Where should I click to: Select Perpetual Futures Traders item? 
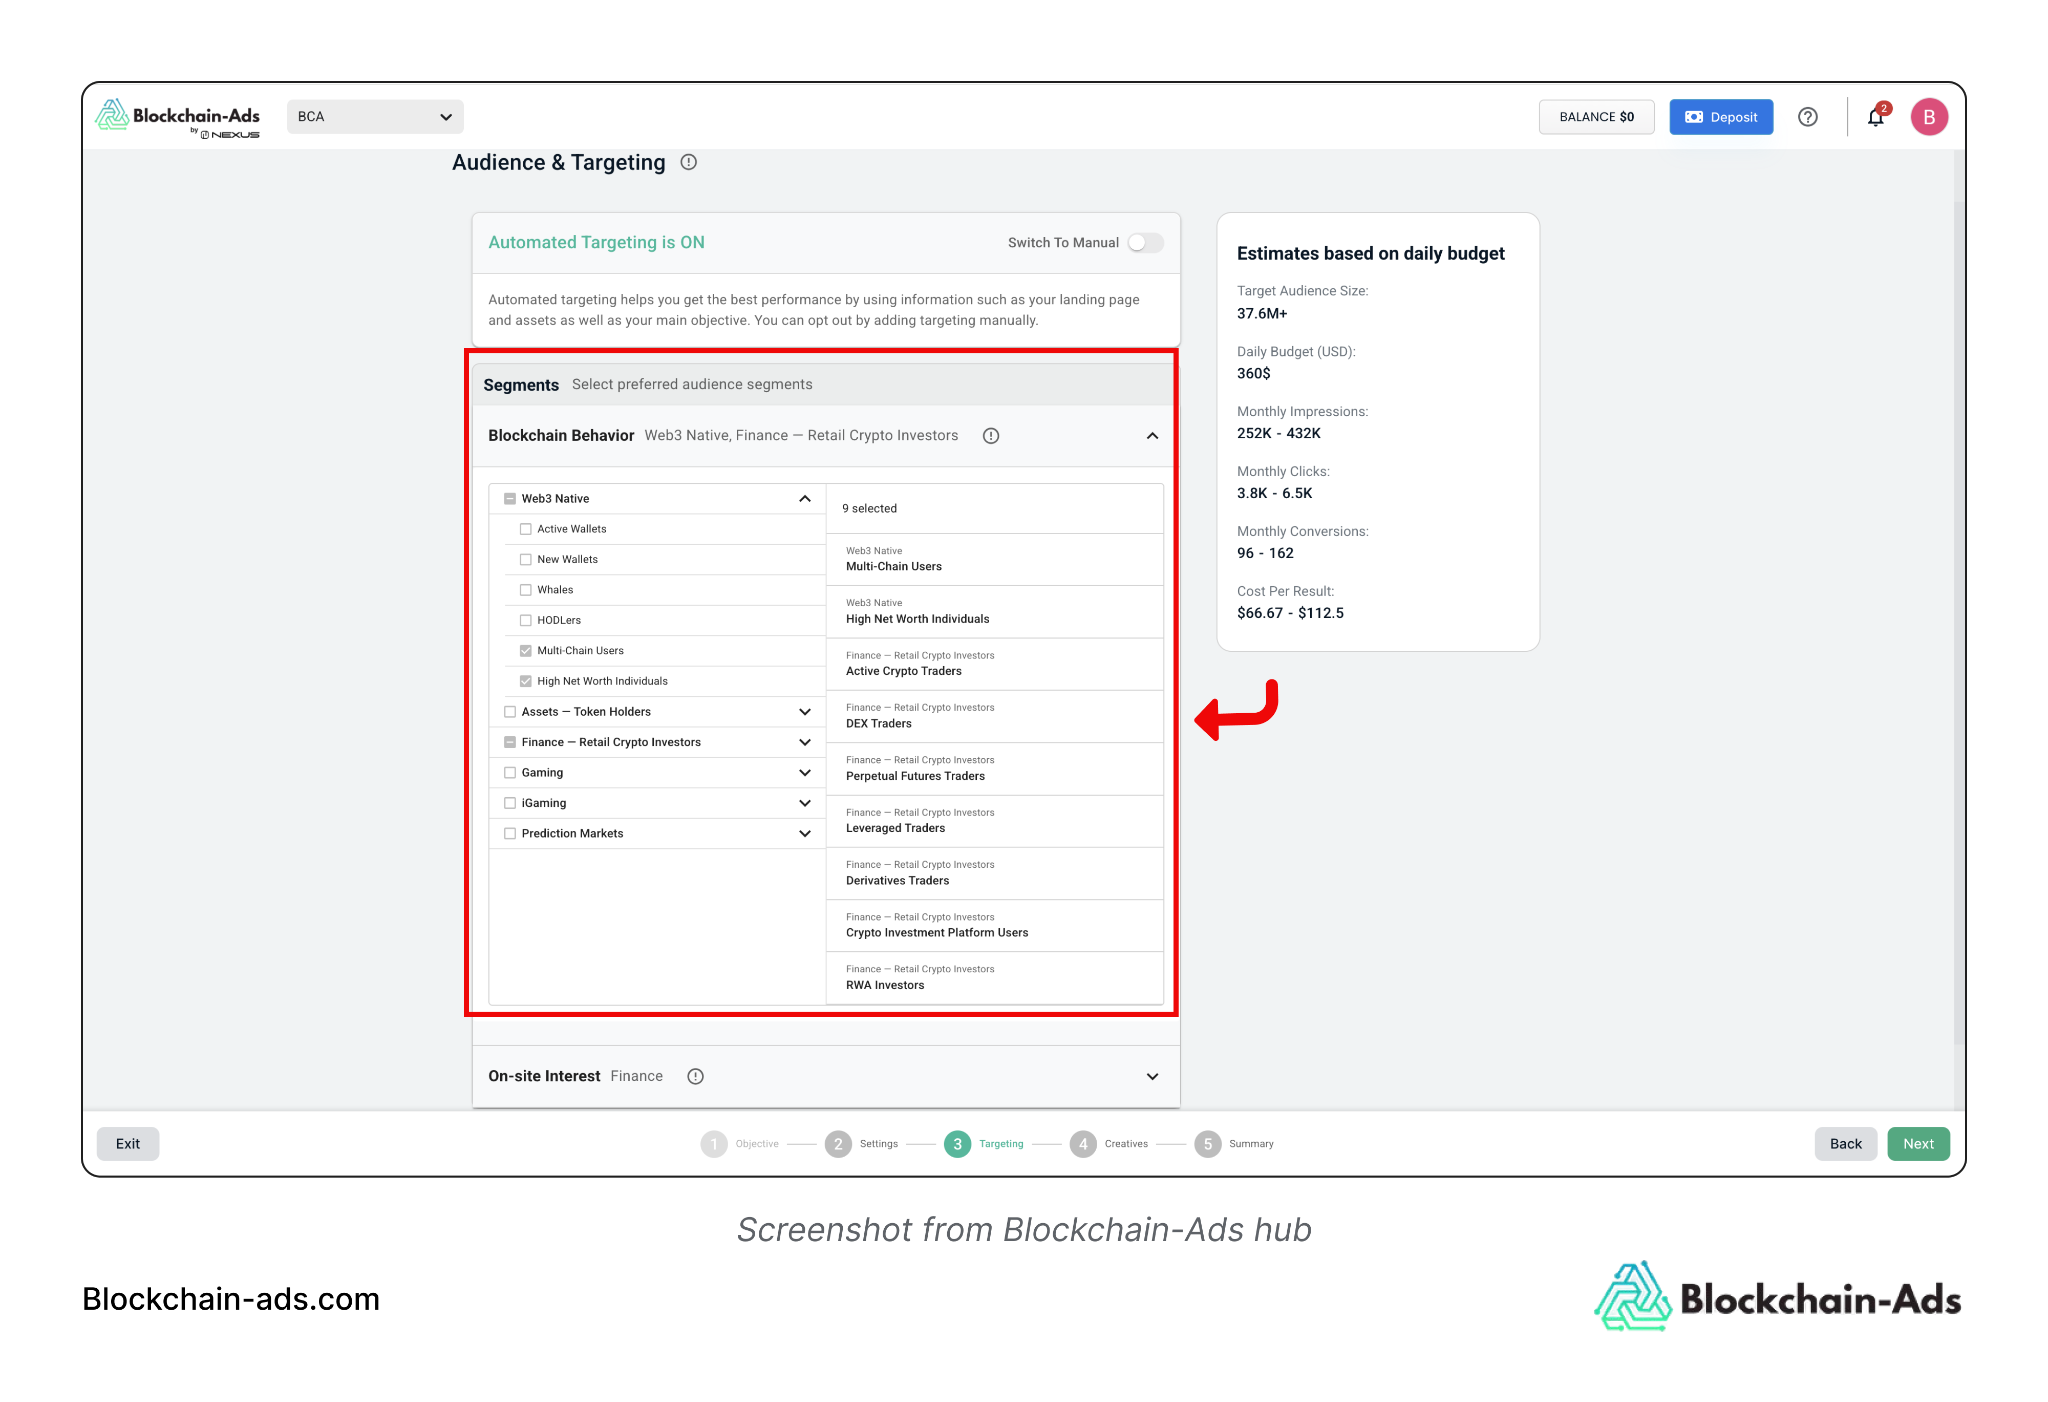[x=995, y=769]
